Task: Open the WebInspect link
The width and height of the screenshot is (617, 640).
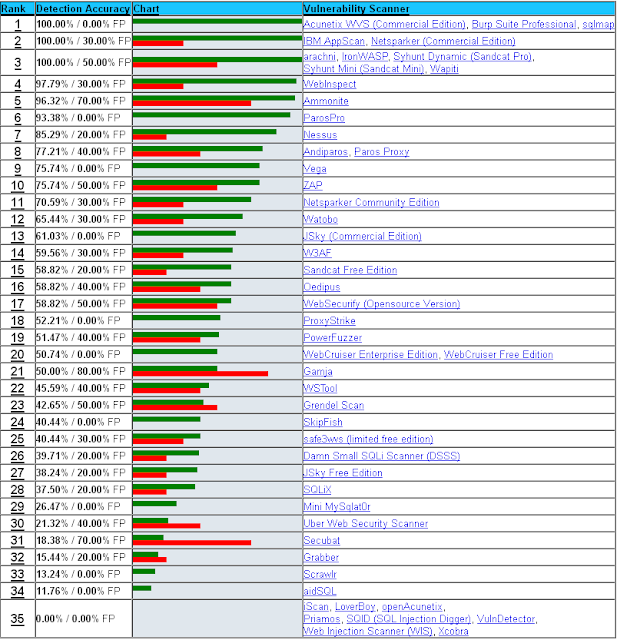Action: 330,84
